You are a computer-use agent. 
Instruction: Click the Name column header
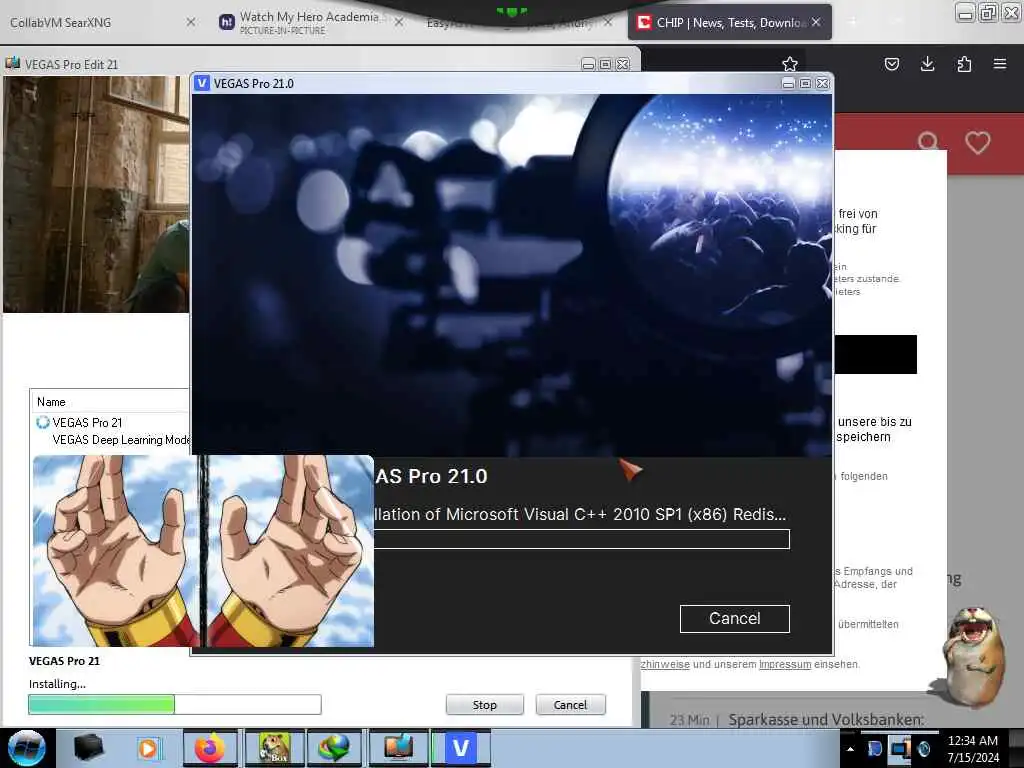coord(51,402)
